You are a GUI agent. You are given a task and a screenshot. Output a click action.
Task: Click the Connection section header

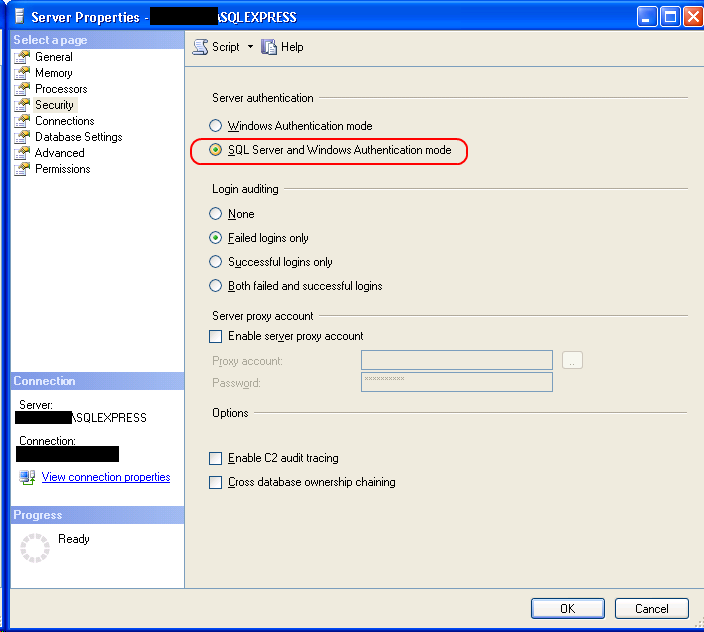(x=97, y=381)
